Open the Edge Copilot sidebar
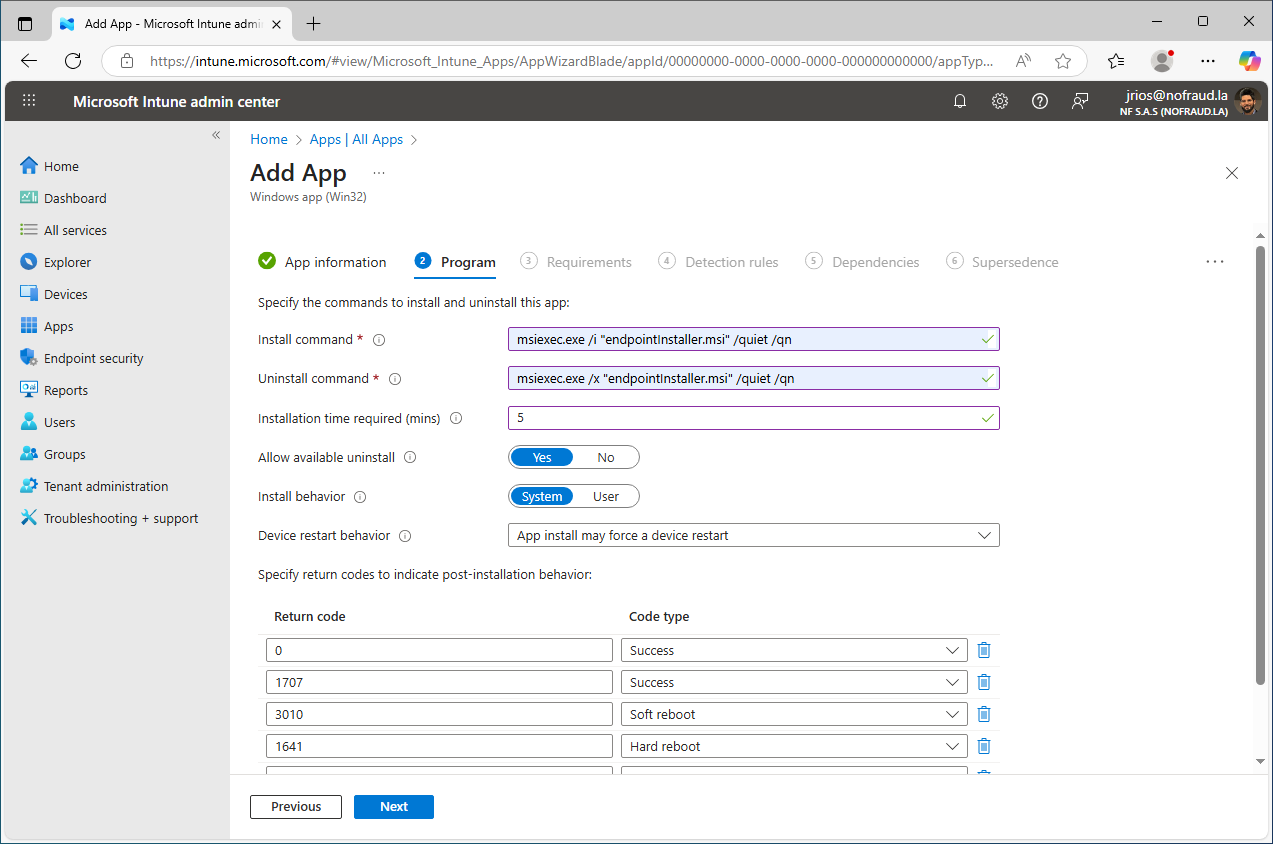 [x=1249, y=61]
